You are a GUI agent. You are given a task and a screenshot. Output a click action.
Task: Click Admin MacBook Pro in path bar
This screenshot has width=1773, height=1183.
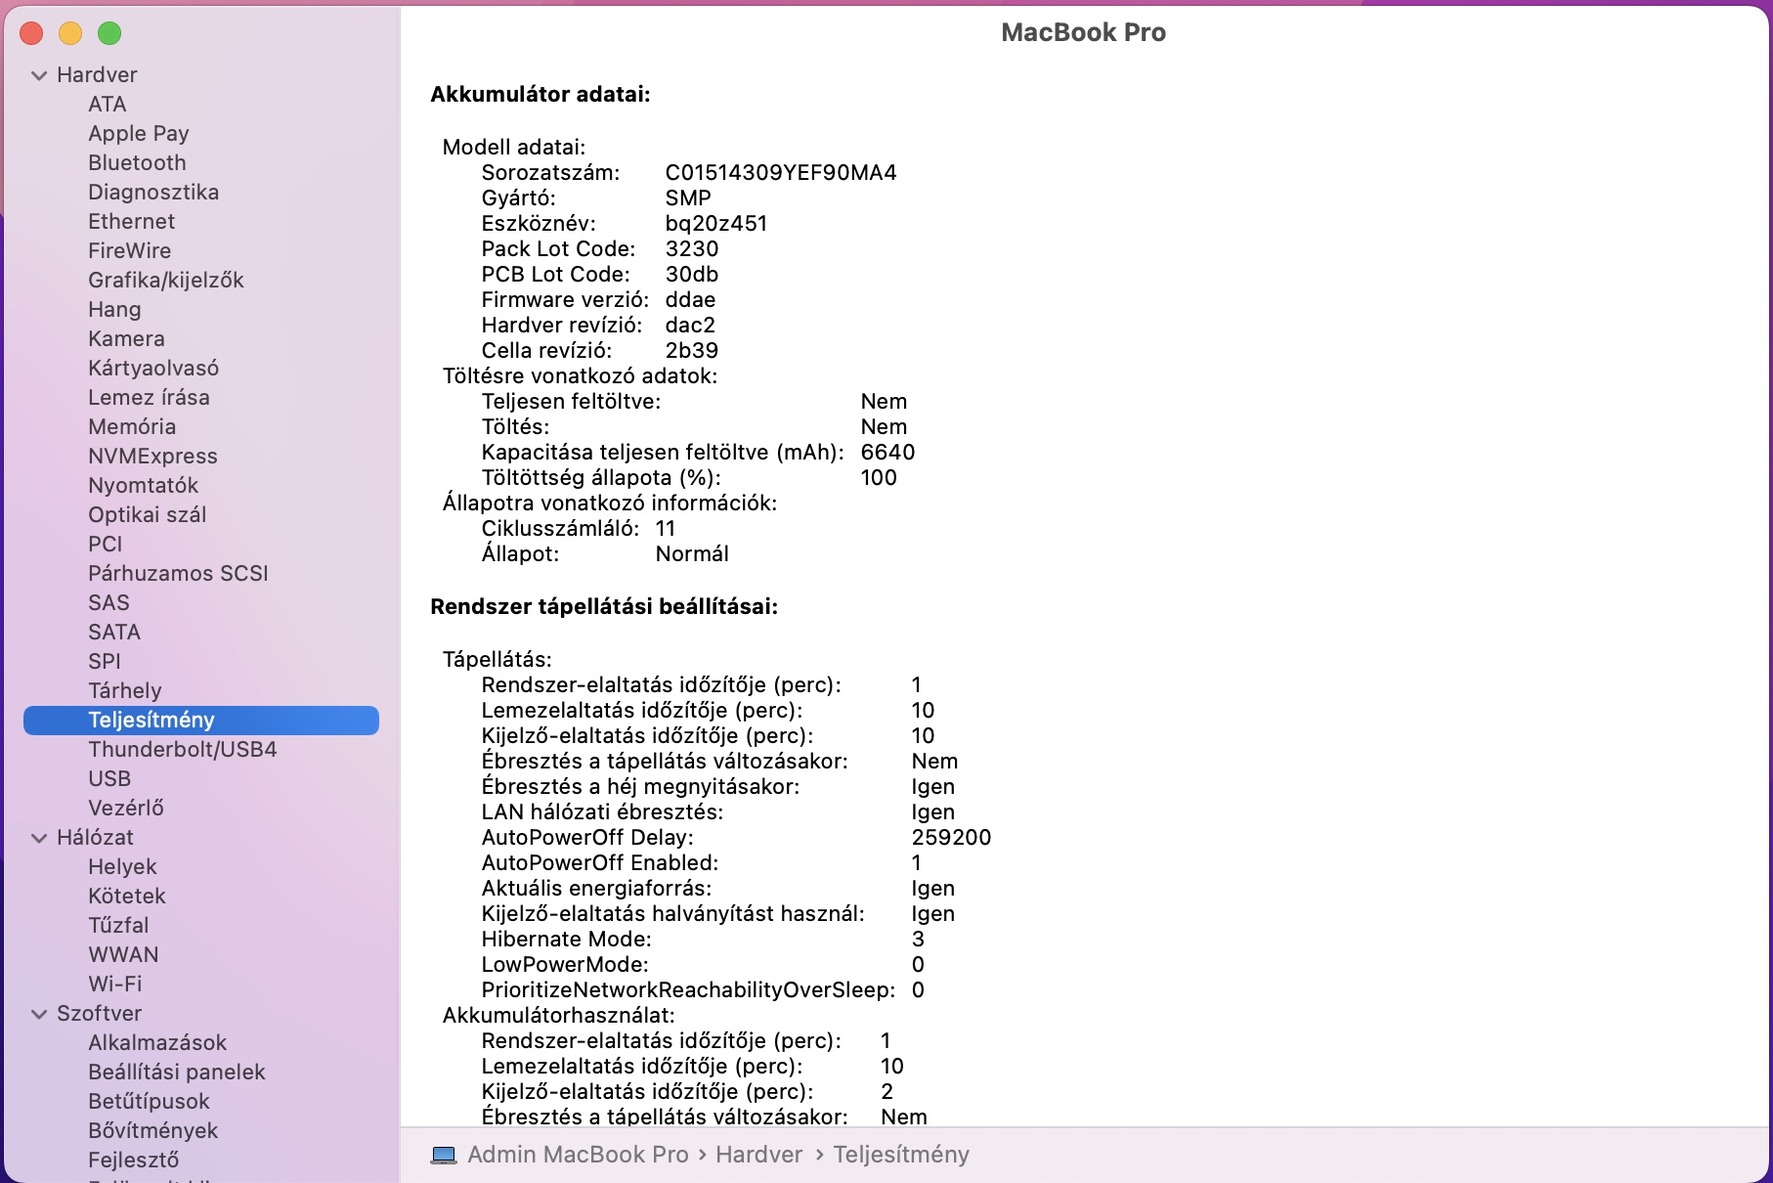tap(578, 1155)
